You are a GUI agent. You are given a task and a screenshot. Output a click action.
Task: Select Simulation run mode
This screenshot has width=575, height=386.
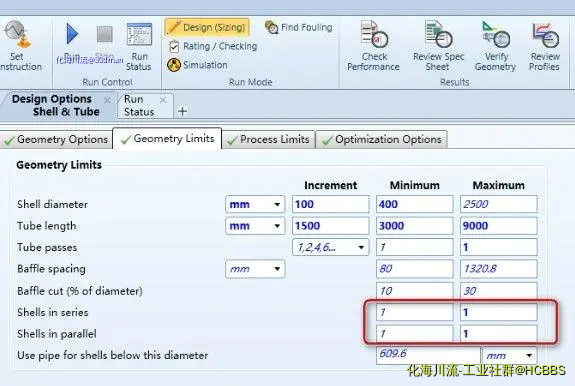198,65
